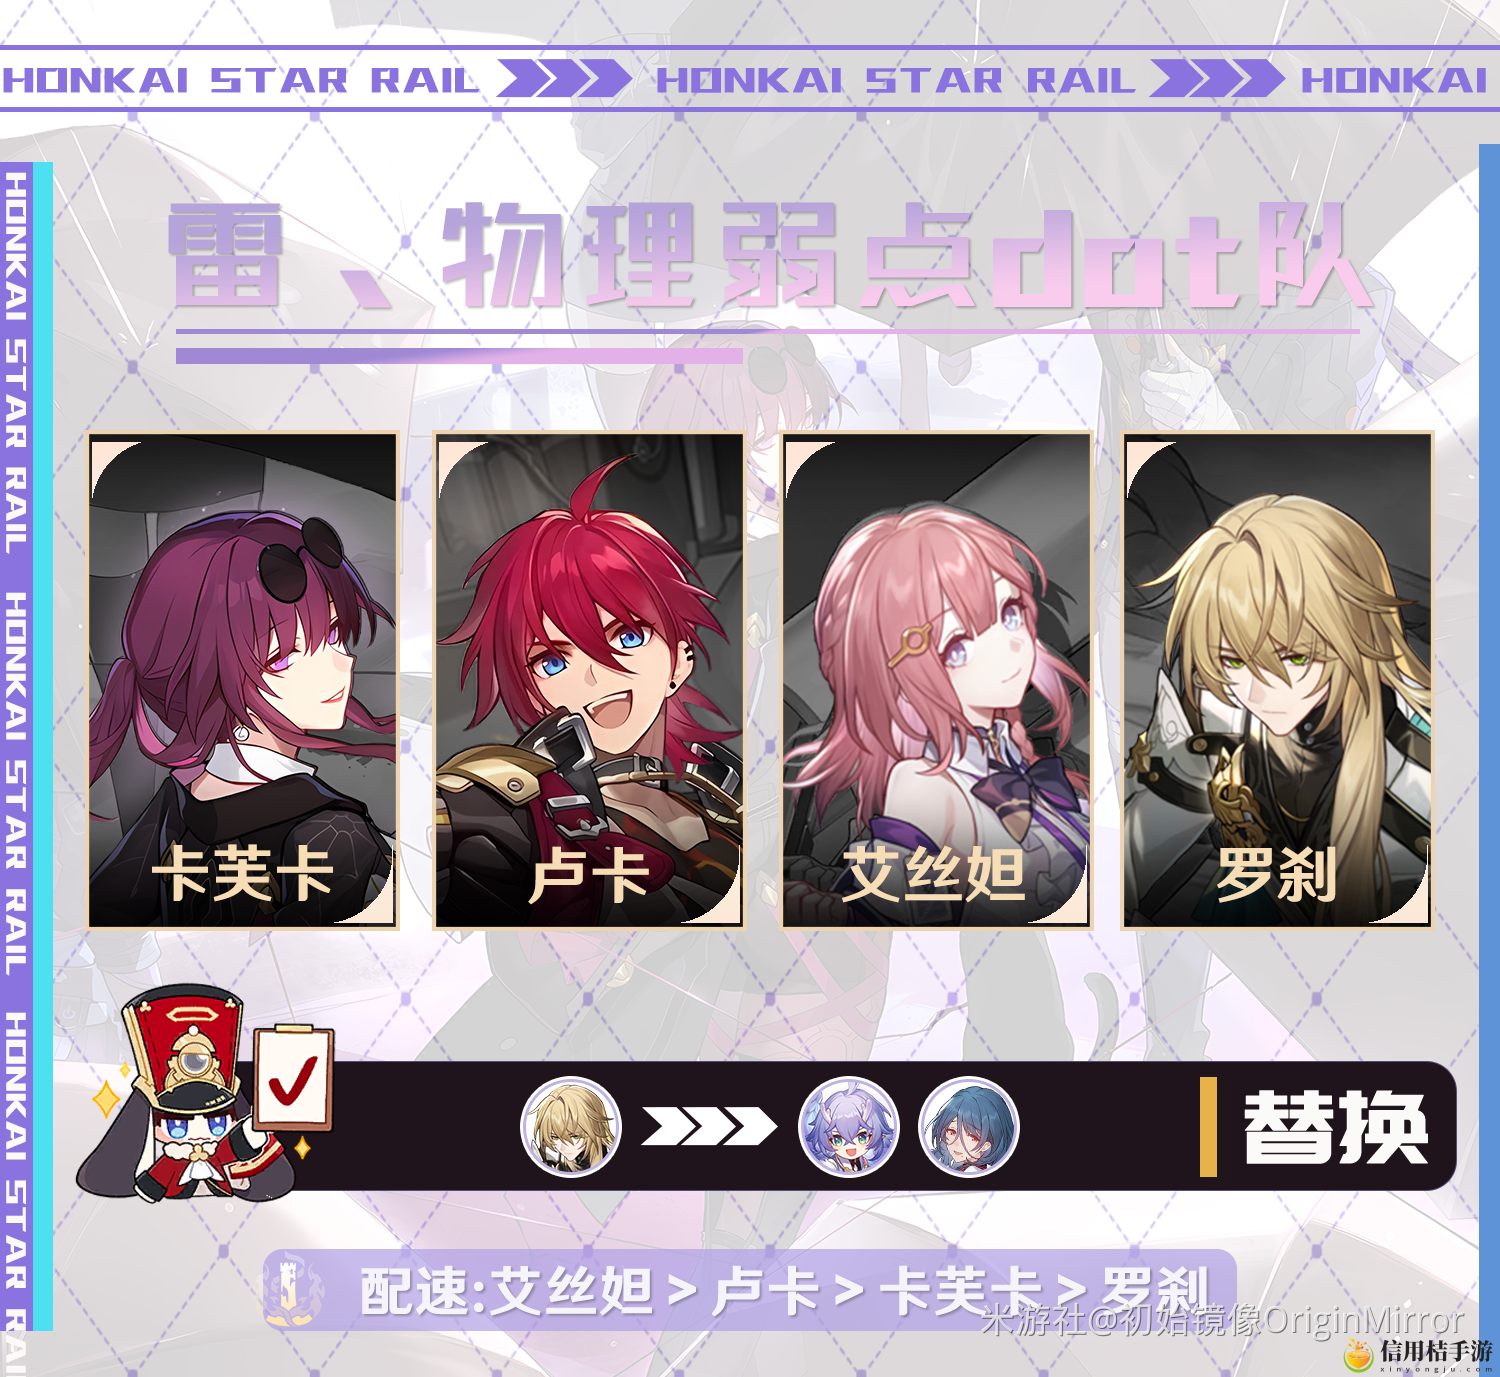
Task: Choose the 罗刹 character card
Action: pos(1278,680)
